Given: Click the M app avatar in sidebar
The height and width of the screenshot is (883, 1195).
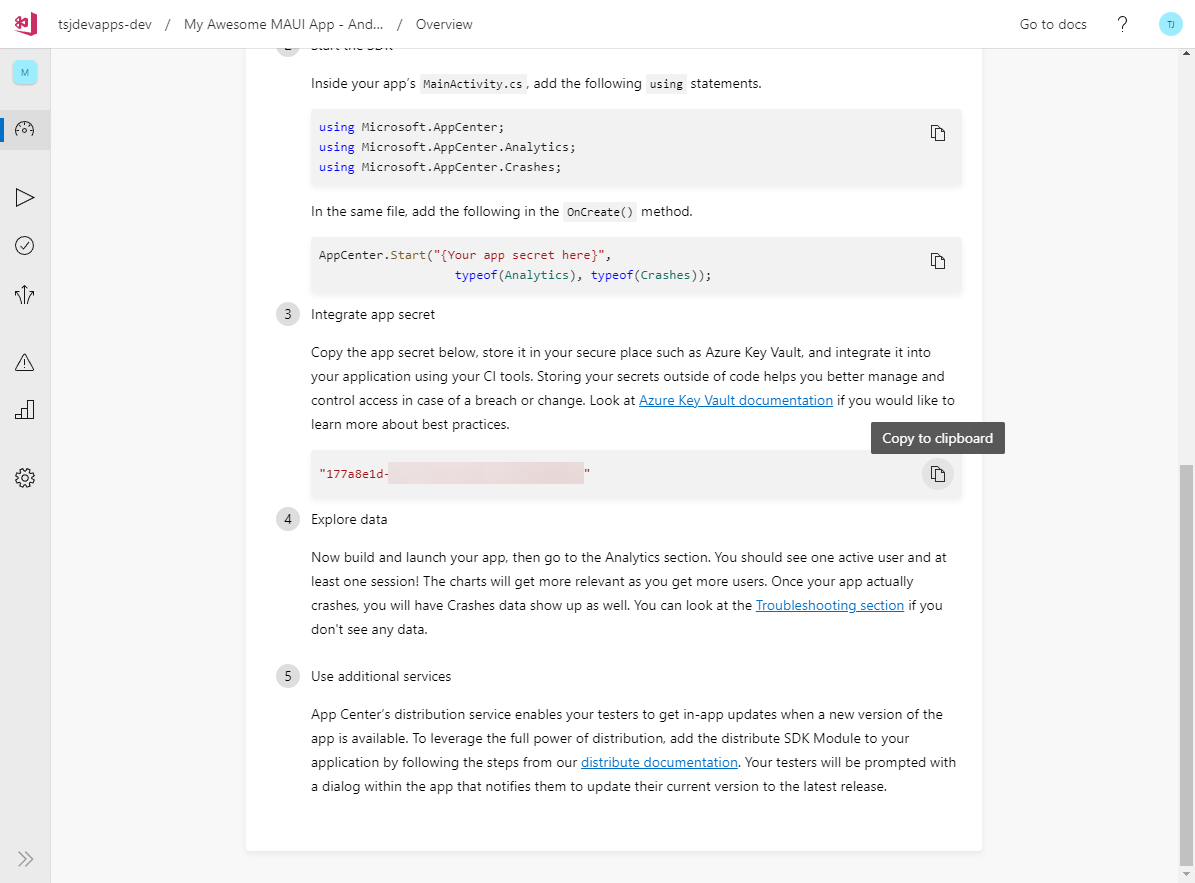Looking at the screenshot, I should pos(25,72).
